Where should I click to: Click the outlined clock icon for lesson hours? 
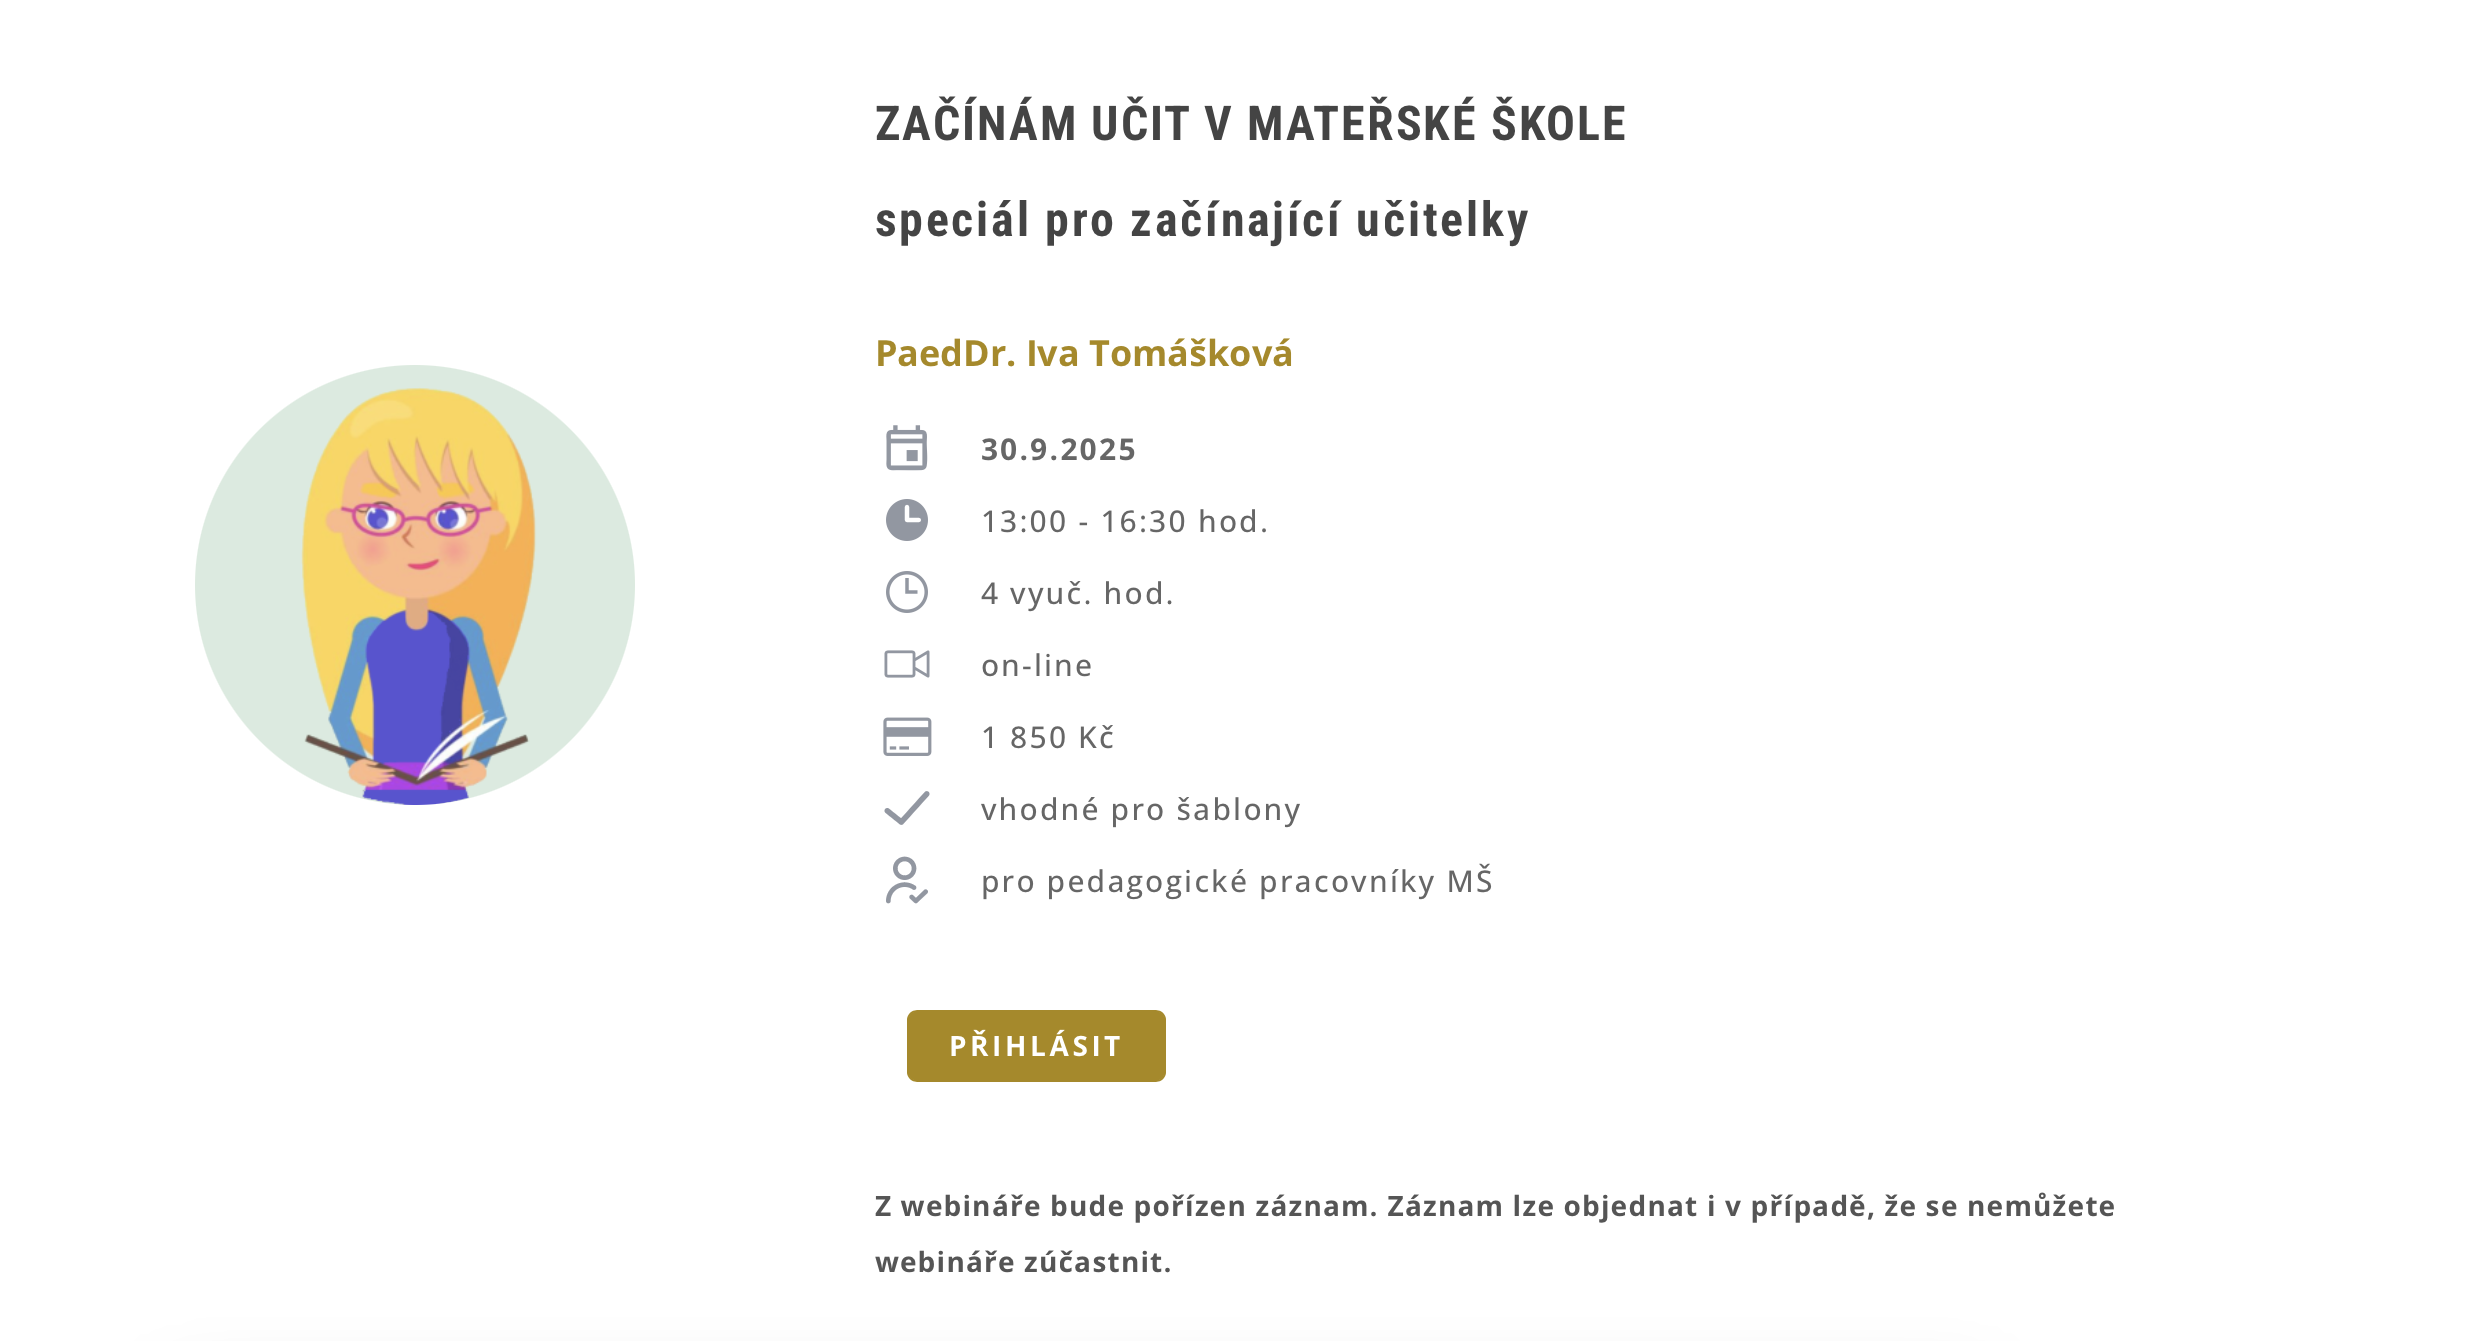[906, 592]
